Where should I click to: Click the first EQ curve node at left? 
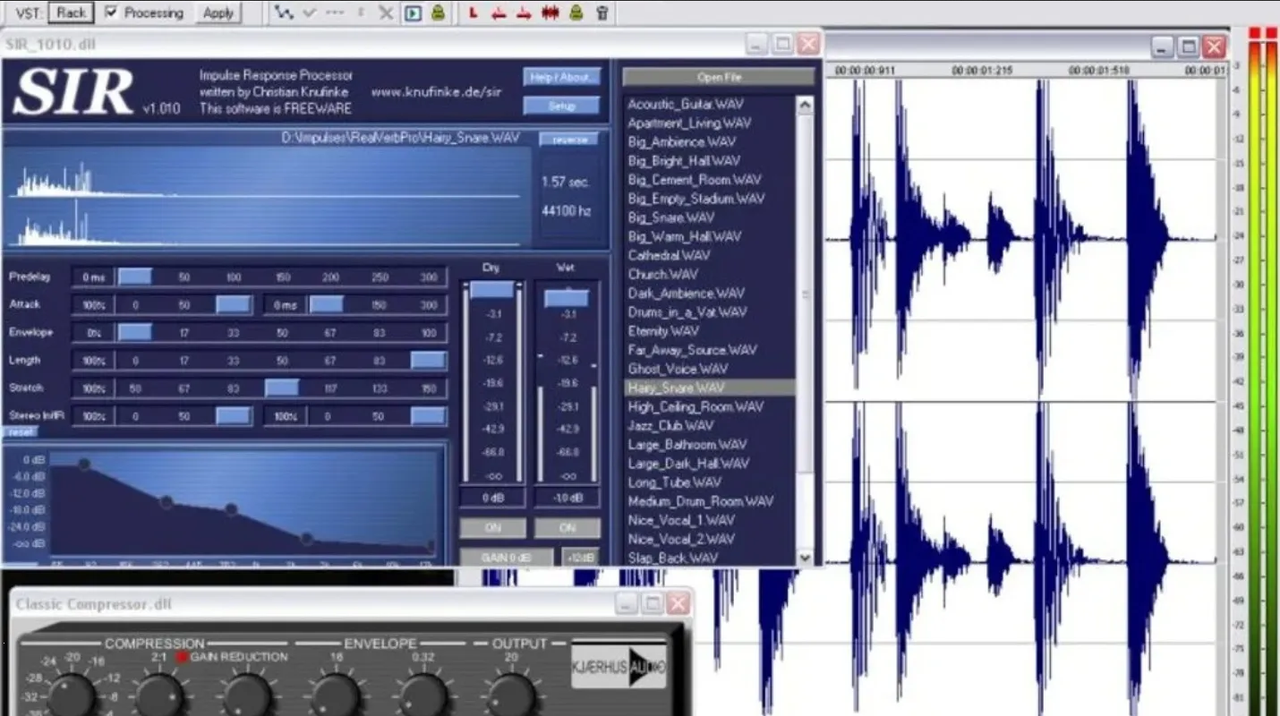click(84, 464)
